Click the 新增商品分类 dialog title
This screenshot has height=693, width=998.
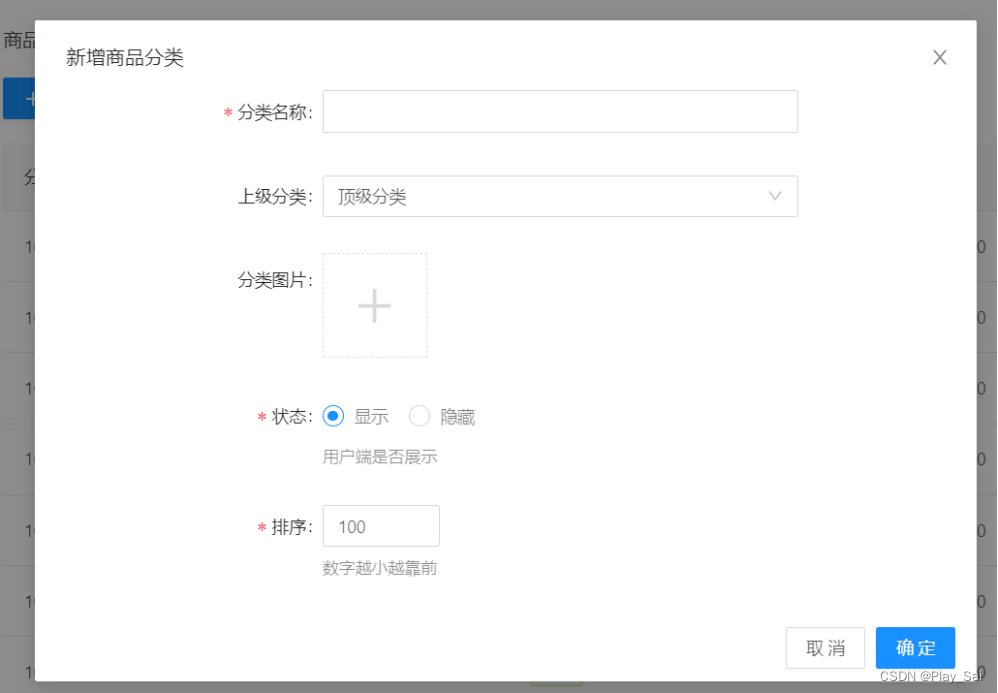(125, 58)
